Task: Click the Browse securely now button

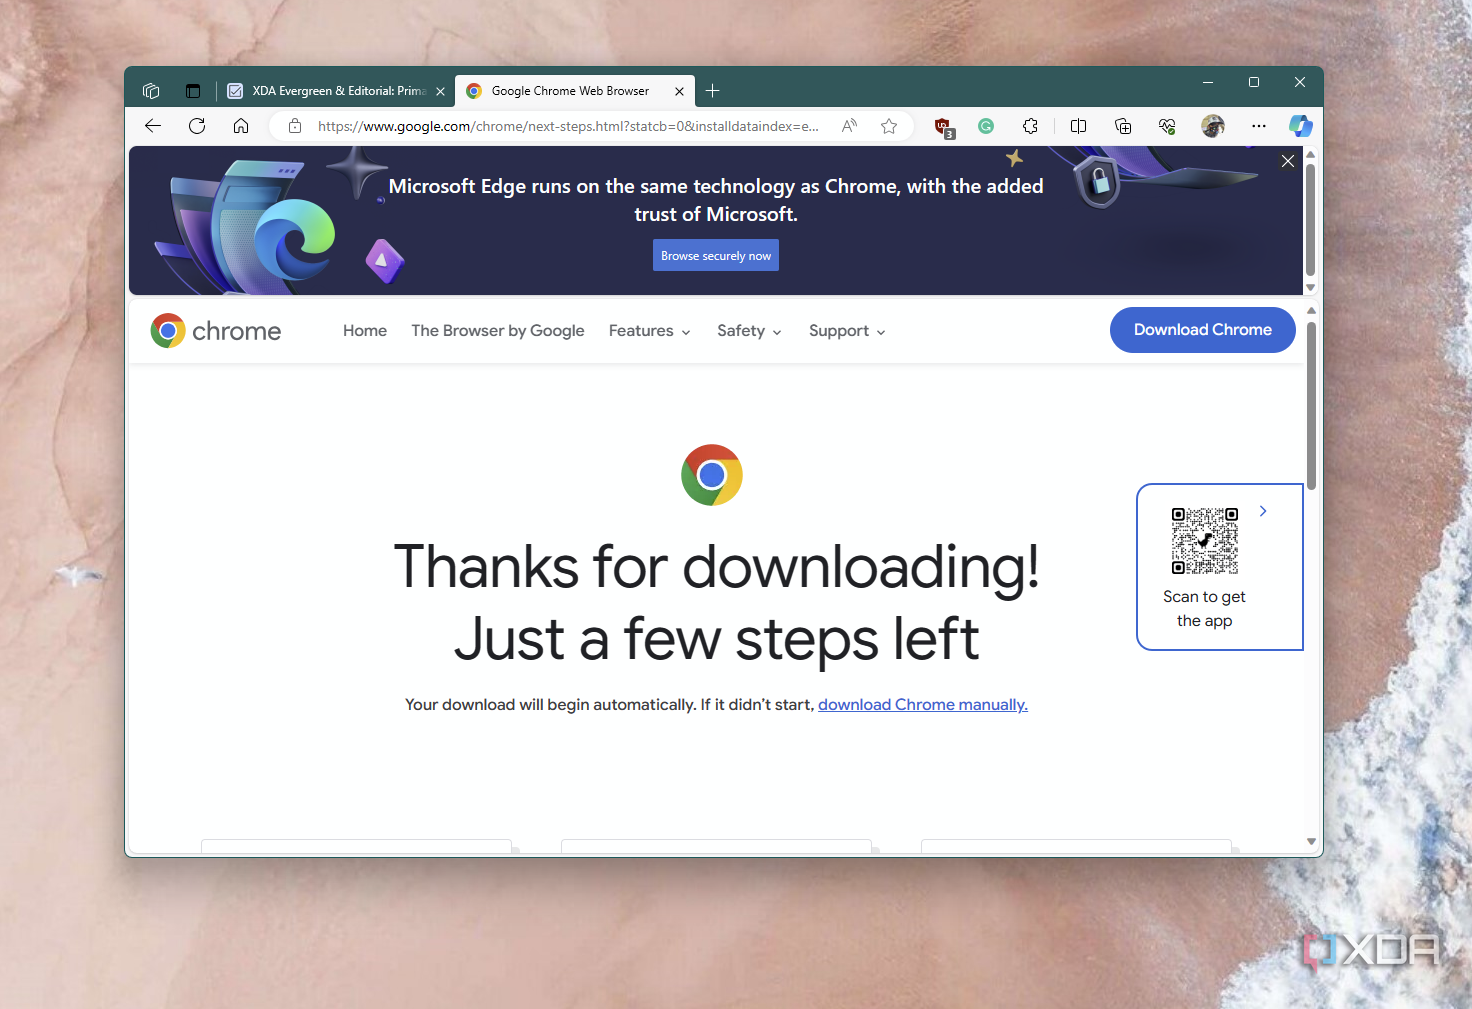Action: pyautogui.click(x=716, y=255)
